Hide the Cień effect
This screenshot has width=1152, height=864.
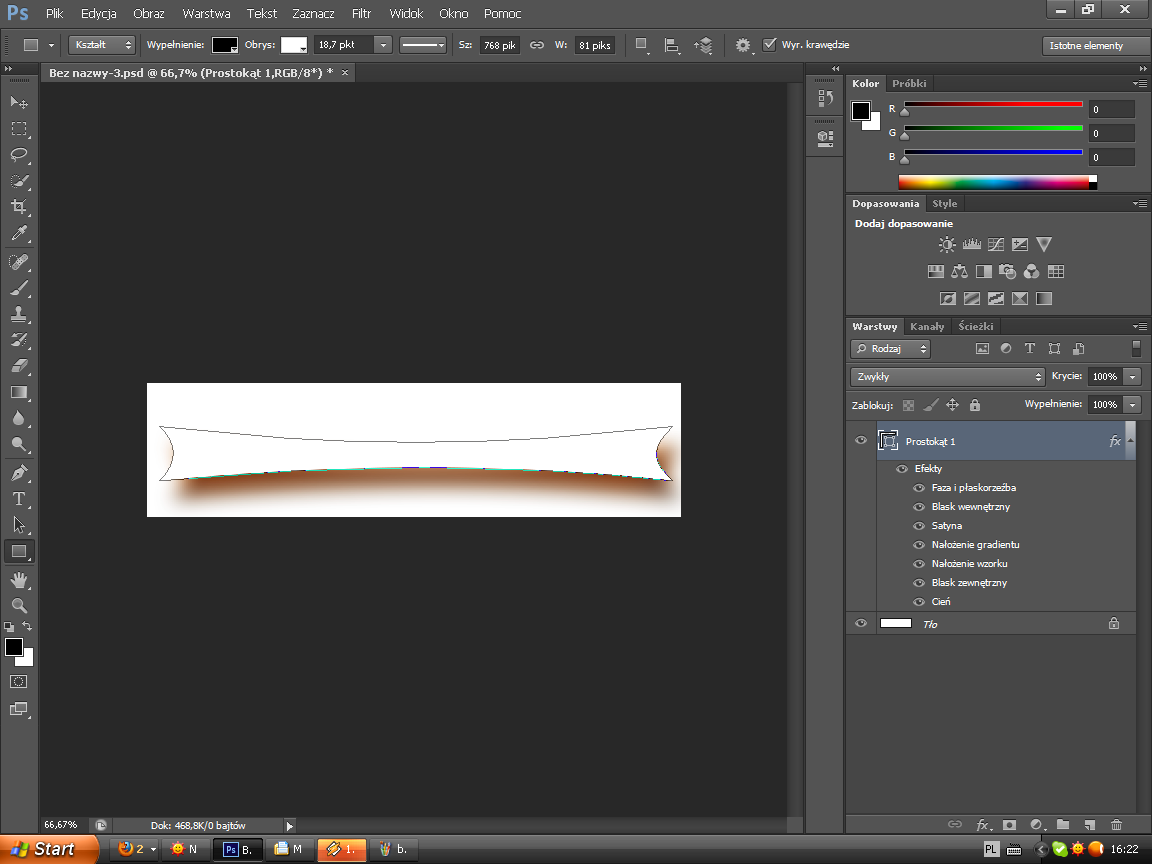click(918, 602)
